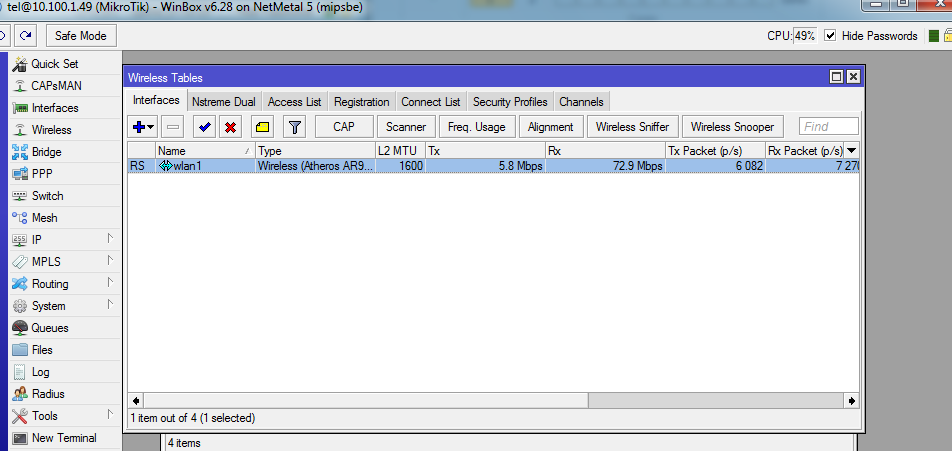The image size is (952, 460).
Task: Click the wlan1 interface icon
Action: tap(165, 166)
